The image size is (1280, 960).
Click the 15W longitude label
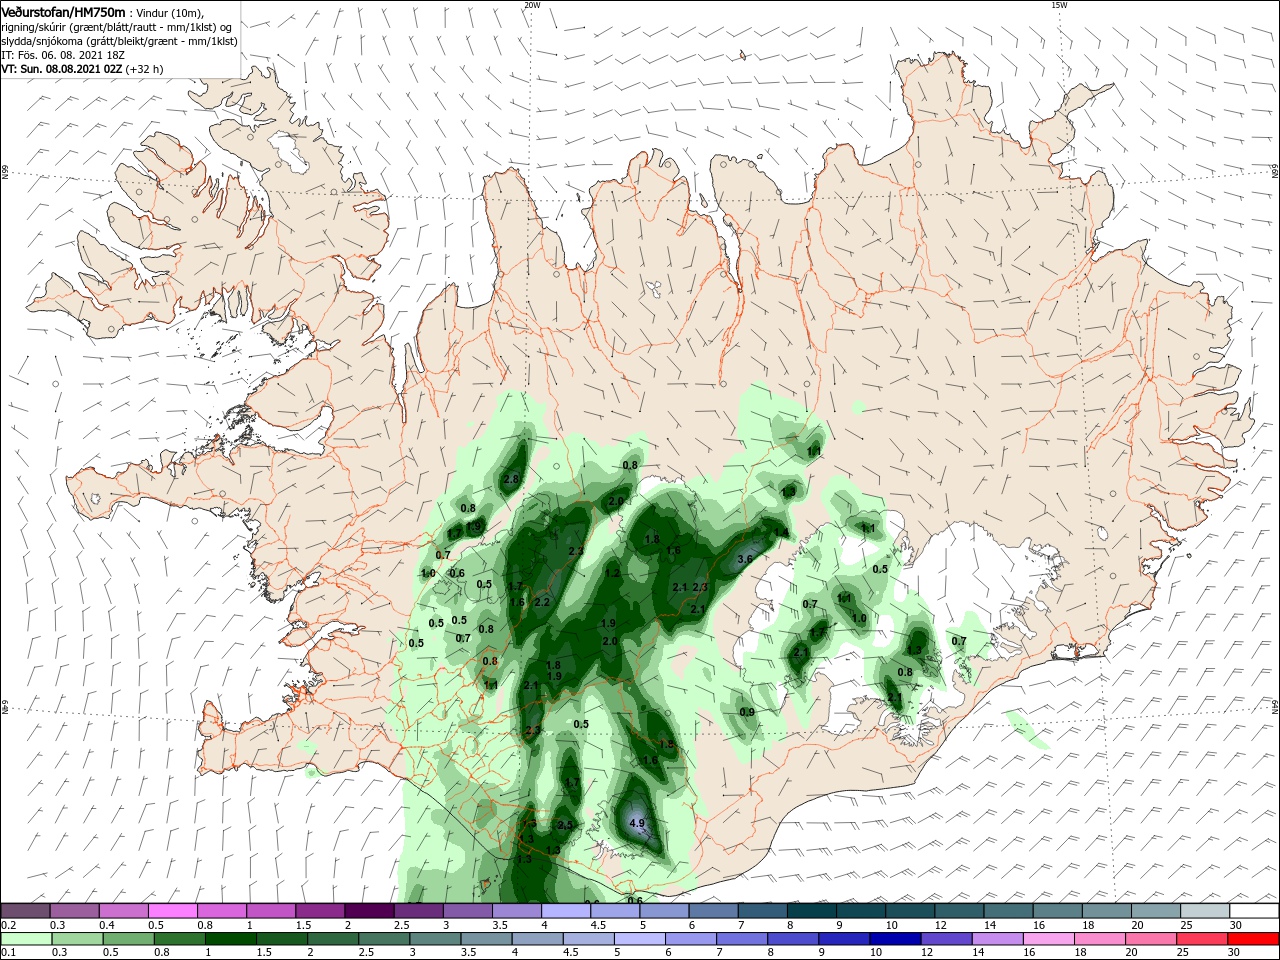click(x=1059, y=5)
